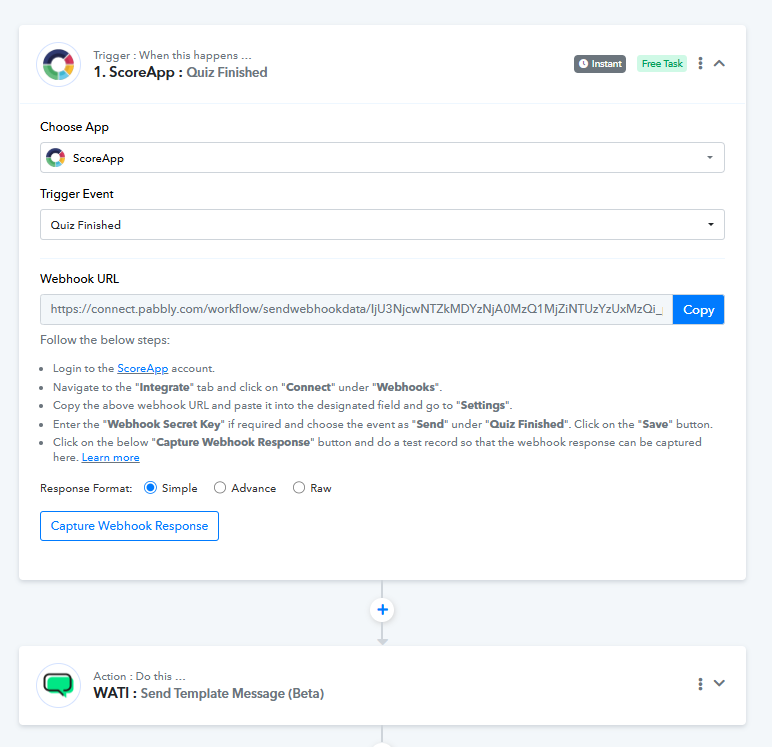772x747 pixels.
Task: Open three-dot menu on ScoreApp trigger step
Action: click(700, 63)
